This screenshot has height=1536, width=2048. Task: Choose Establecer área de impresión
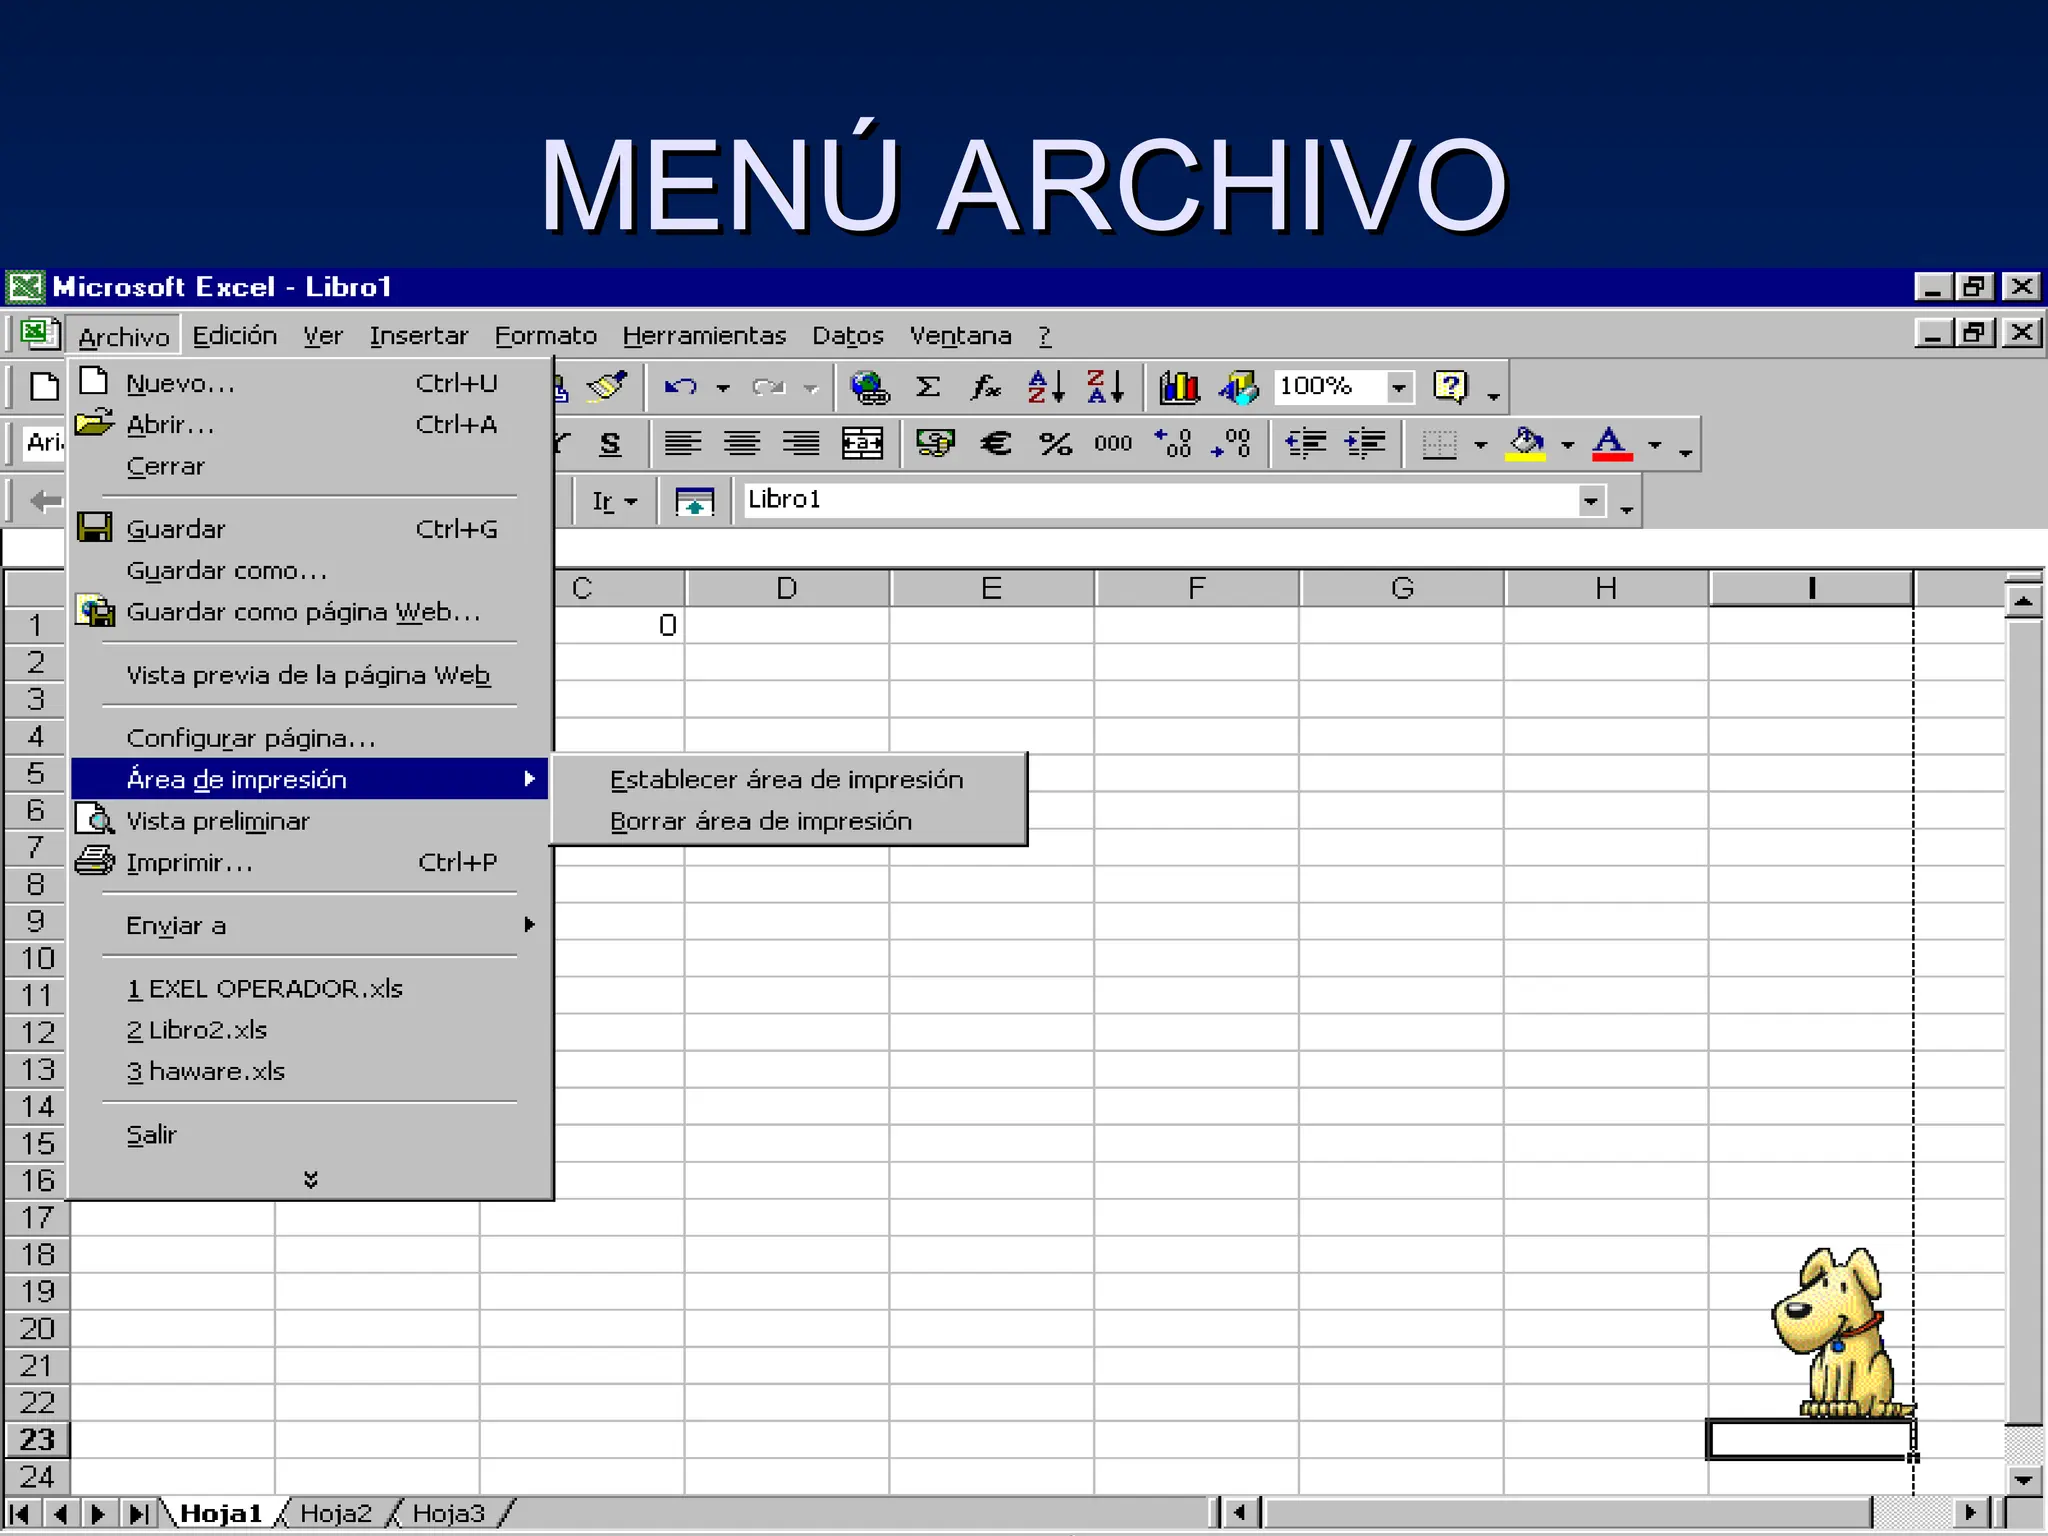[787, 779]
